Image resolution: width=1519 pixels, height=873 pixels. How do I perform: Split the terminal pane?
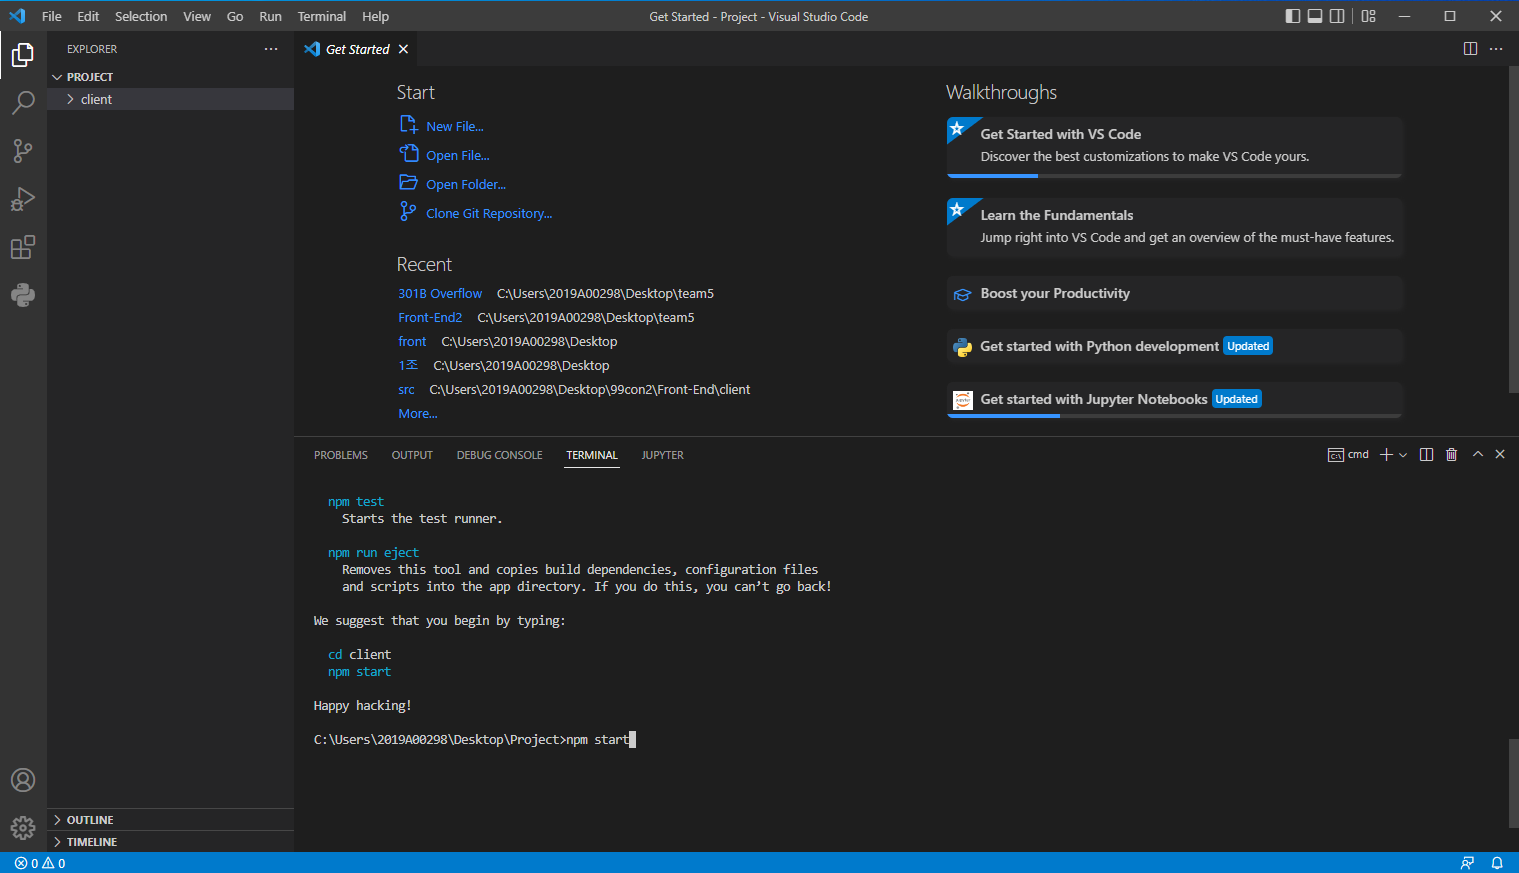click(1426, 455)
